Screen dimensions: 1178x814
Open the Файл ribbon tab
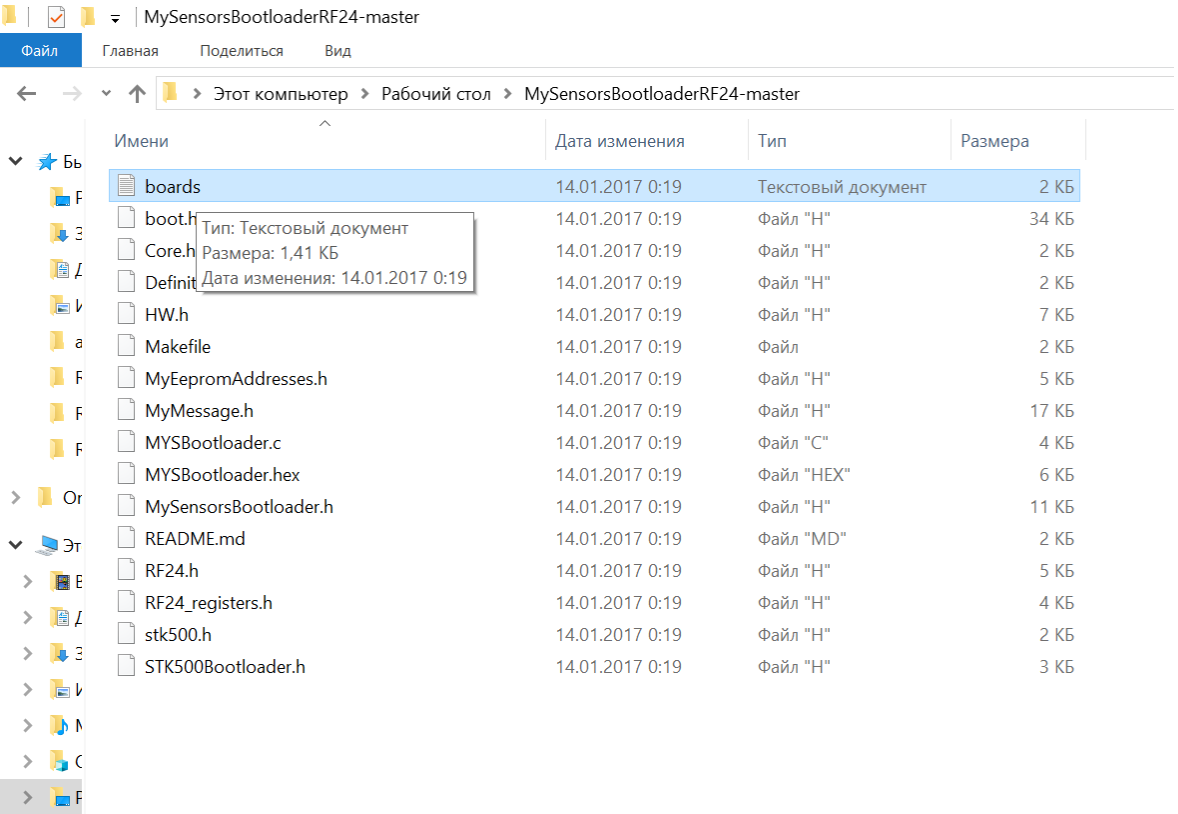40,50
